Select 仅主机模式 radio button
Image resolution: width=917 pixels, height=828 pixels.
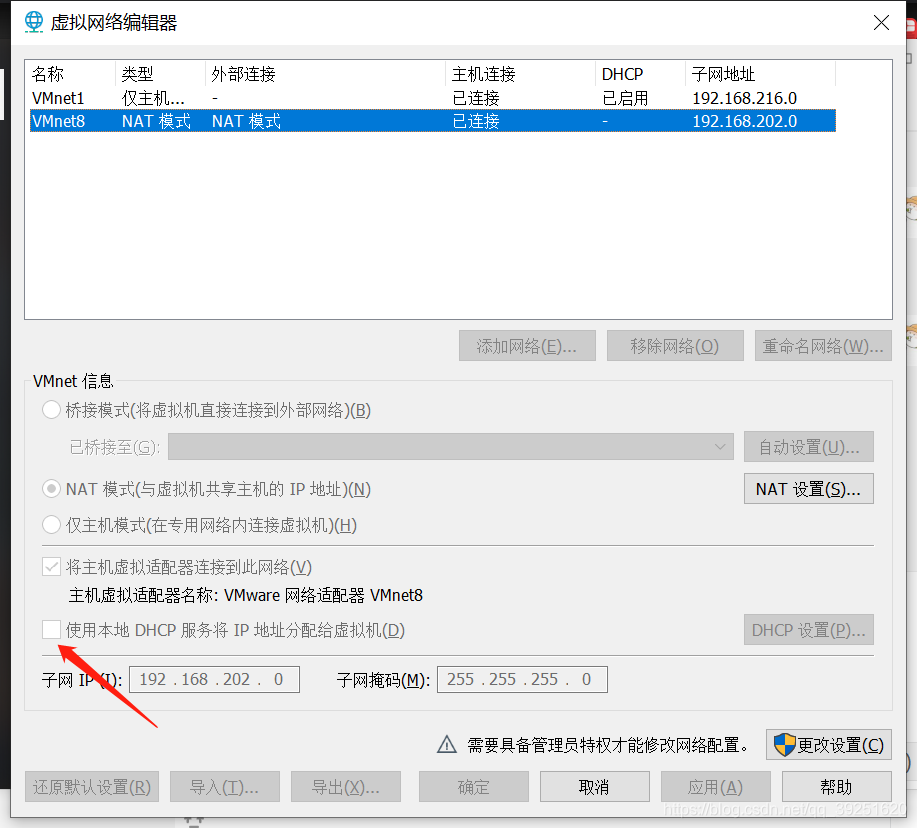pyautogui.click(x=51, y=525)
